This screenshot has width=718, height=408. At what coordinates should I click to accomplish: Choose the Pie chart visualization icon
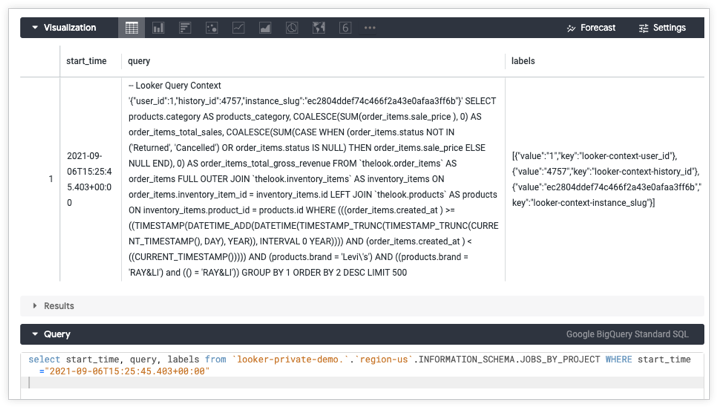[292, 28]
